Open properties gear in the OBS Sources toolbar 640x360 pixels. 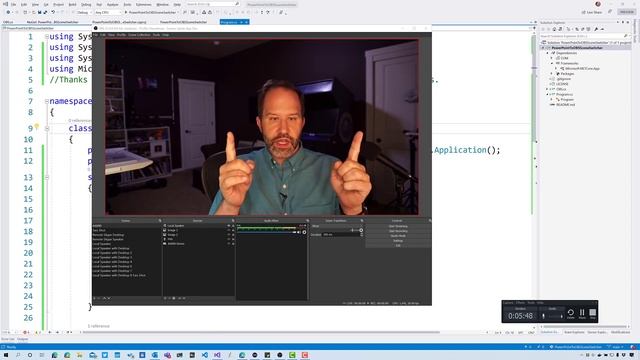point(173,298)
